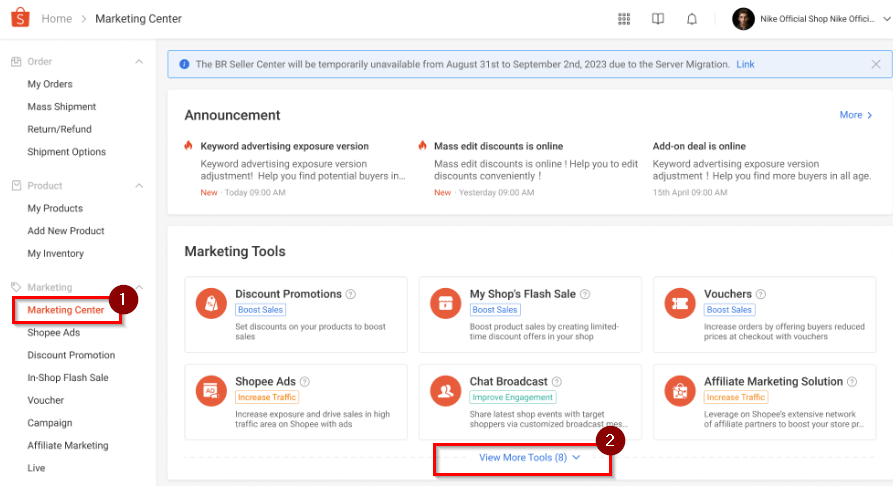Click Increase Traffic tag under Shopee Ads
893x486 pixels.
pyautogui.click(x=267, y=397)
